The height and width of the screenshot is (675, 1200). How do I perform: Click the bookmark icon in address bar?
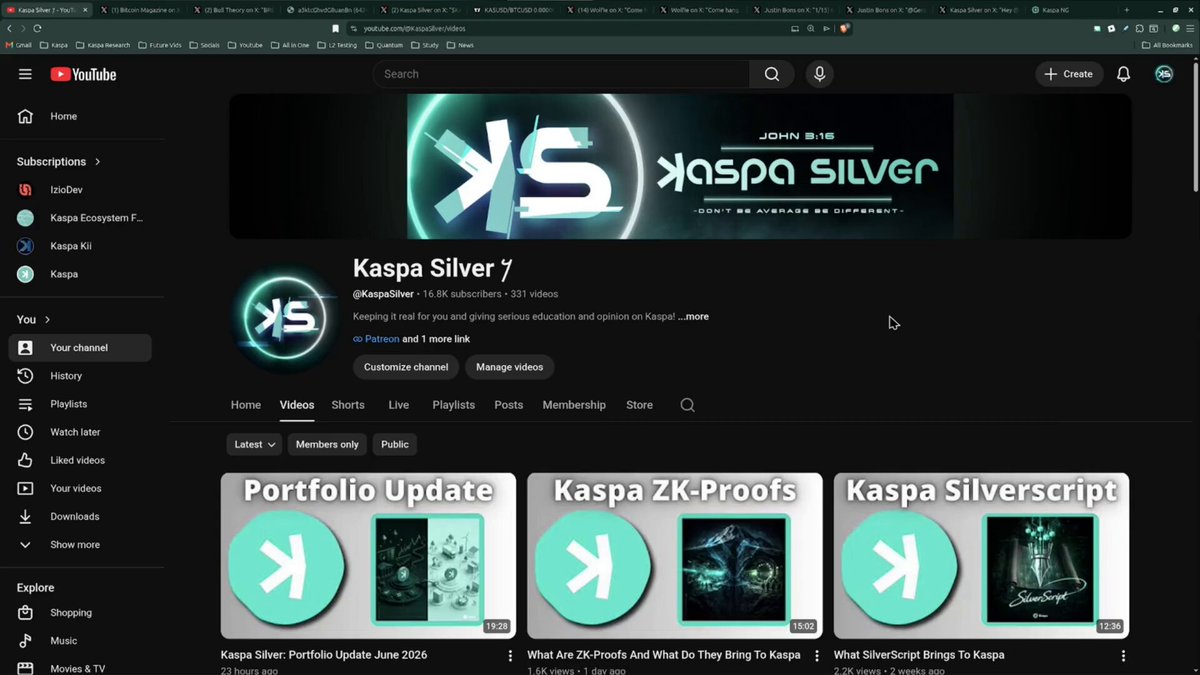(336, 28)
